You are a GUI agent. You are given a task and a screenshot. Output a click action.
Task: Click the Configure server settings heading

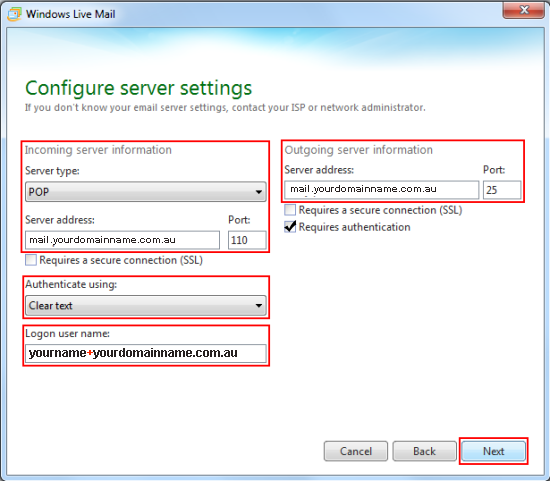[x=139, y=88]
